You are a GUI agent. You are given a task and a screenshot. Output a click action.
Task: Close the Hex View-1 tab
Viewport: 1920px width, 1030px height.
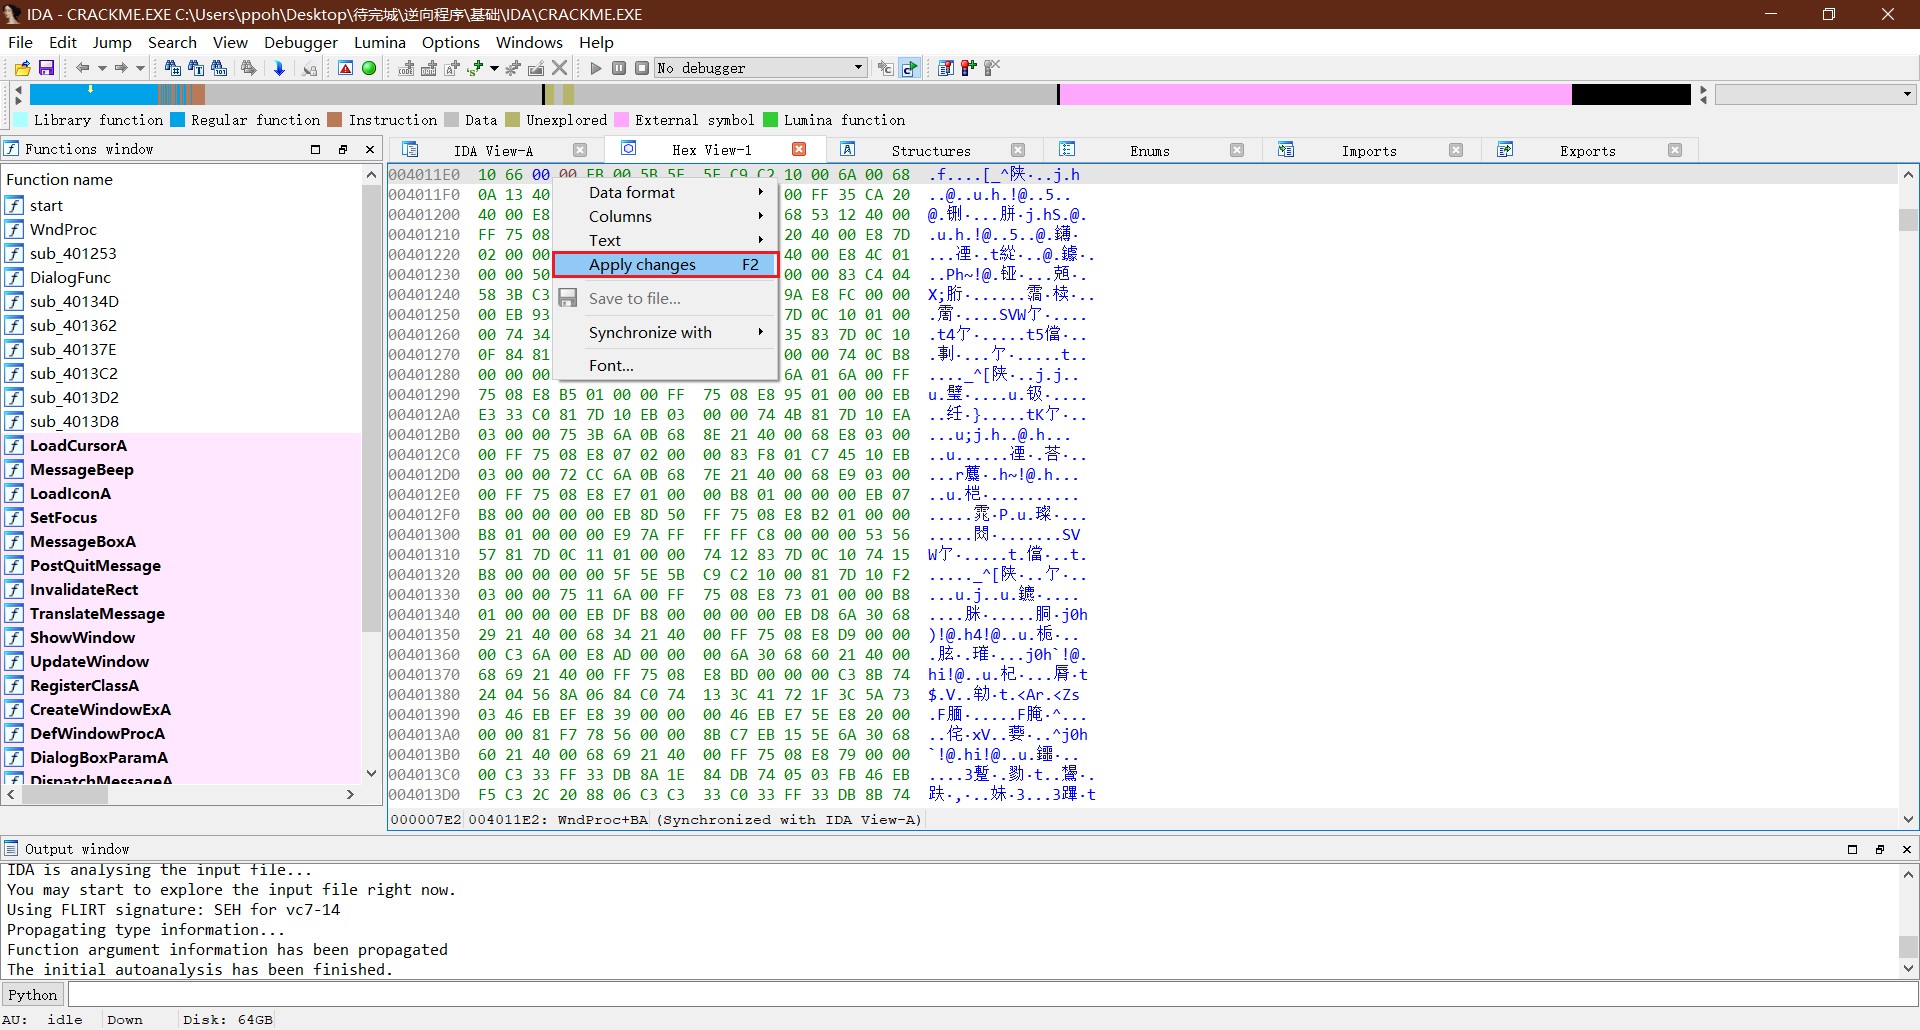pyautogui.click(x=799, y=149)
